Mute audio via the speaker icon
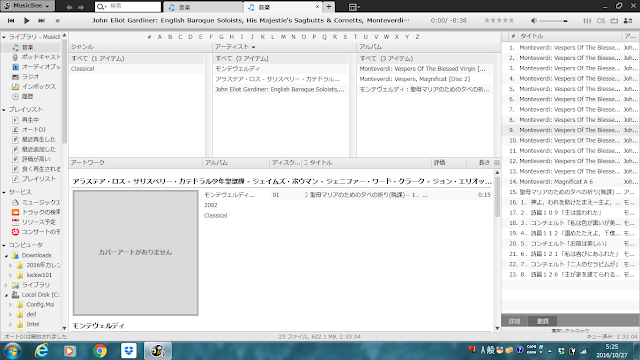The height and width of the screenshot is (360, 640). [534, 20]
